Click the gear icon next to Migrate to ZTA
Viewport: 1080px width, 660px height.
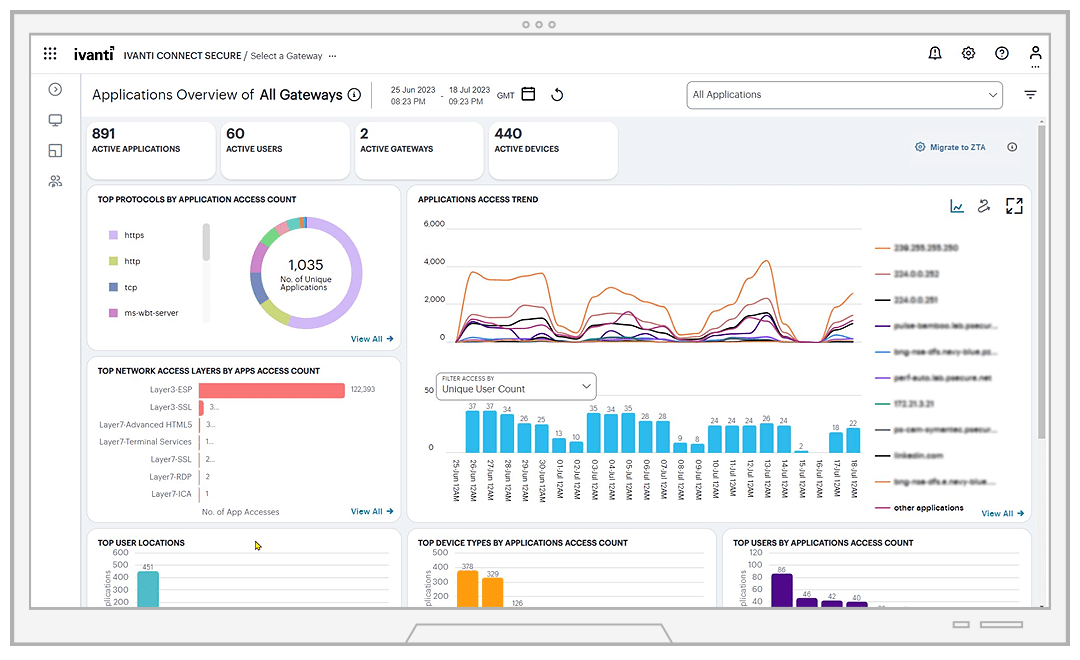pos(920,147)
